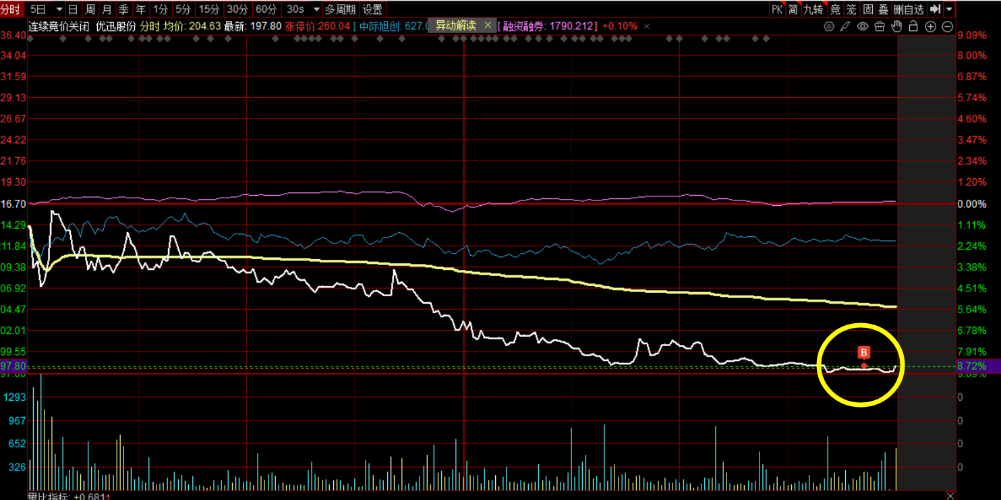
Task: Open the 异动解读 movement analysis
Action: coord(456,26)
